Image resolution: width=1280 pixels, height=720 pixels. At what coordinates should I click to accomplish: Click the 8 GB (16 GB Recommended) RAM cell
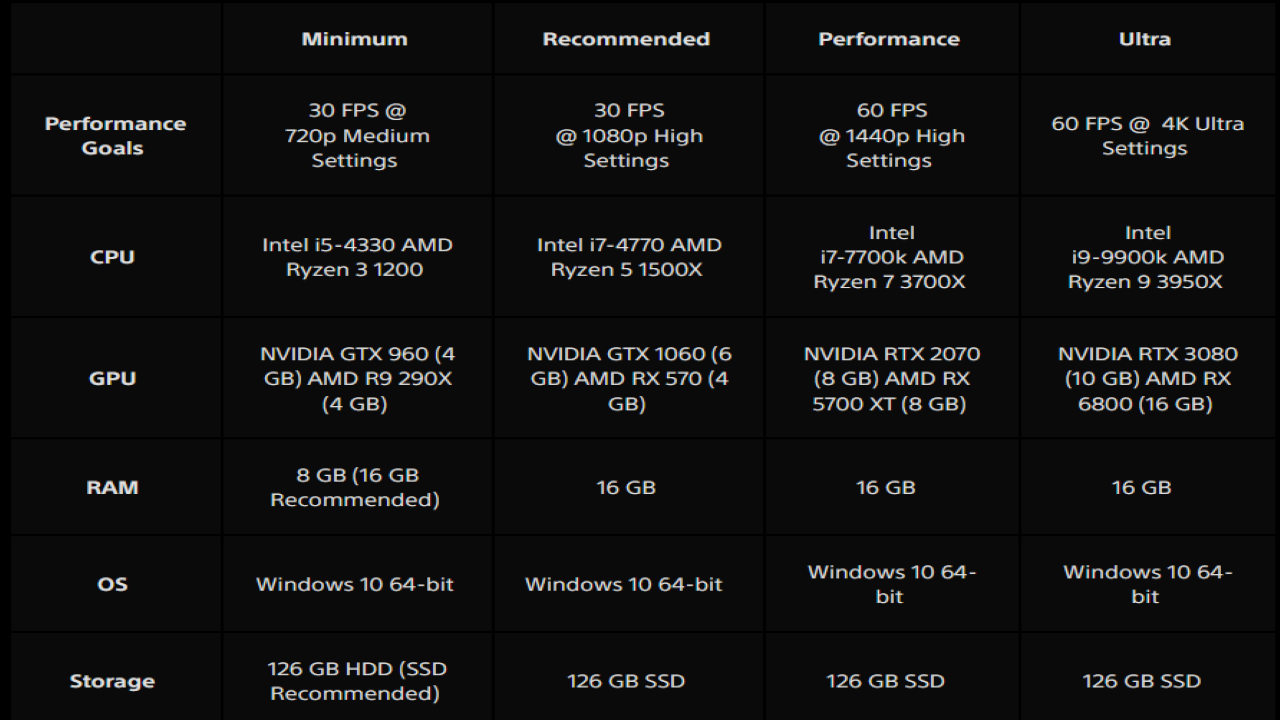[355, 487]
